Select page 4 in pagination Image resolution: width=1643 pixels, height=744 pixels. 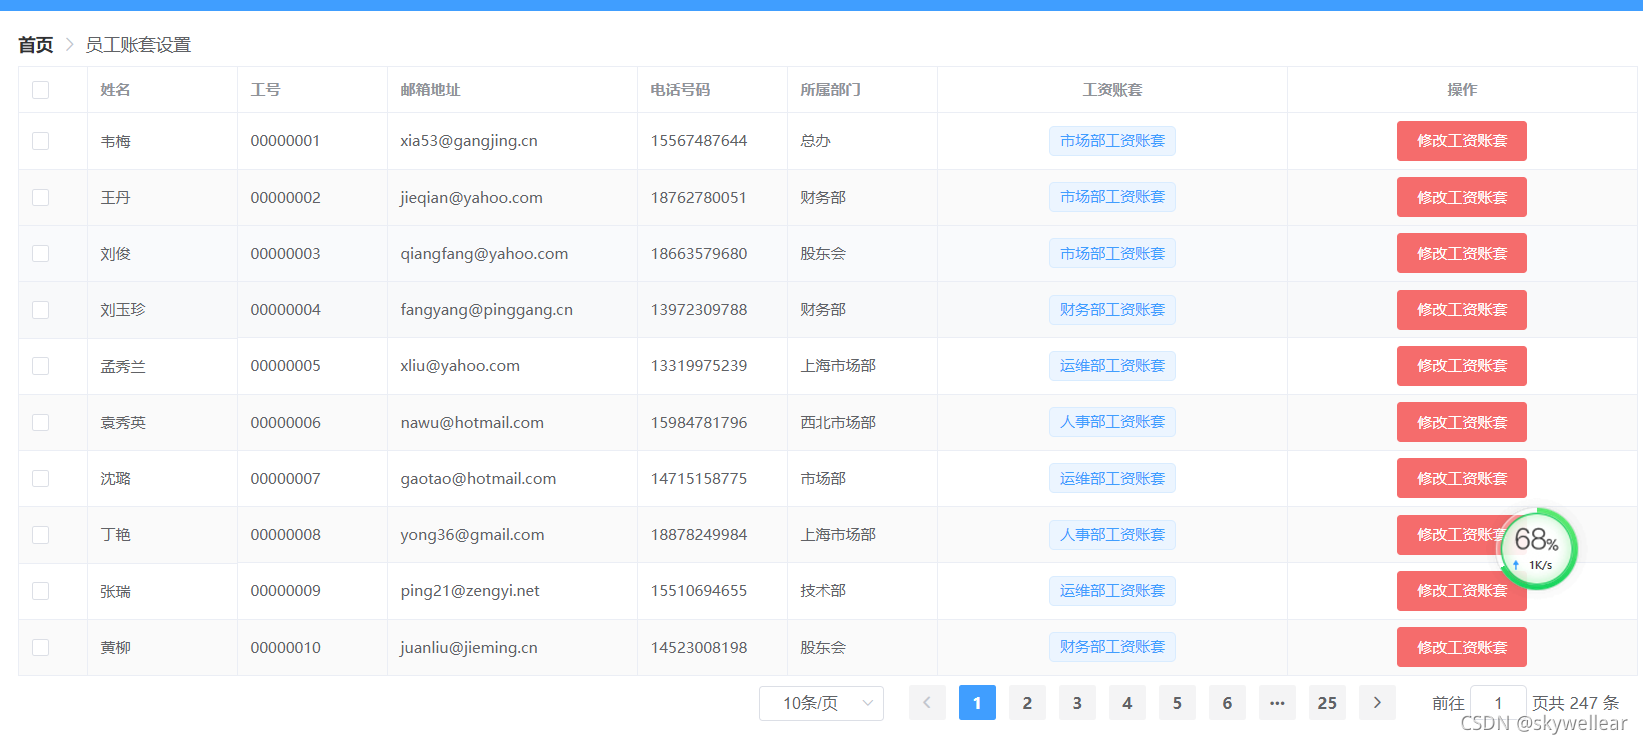1127,703
